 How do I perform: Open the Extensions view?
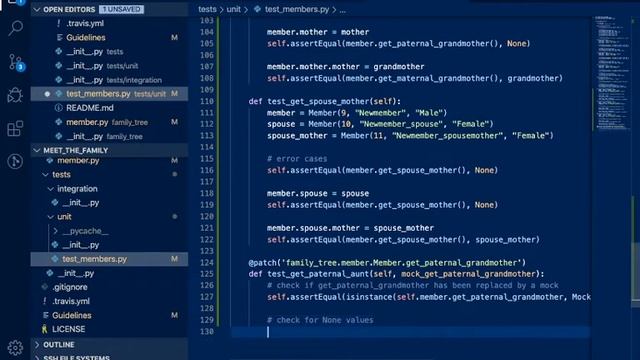pyautogui.click(x=15, y=129)
